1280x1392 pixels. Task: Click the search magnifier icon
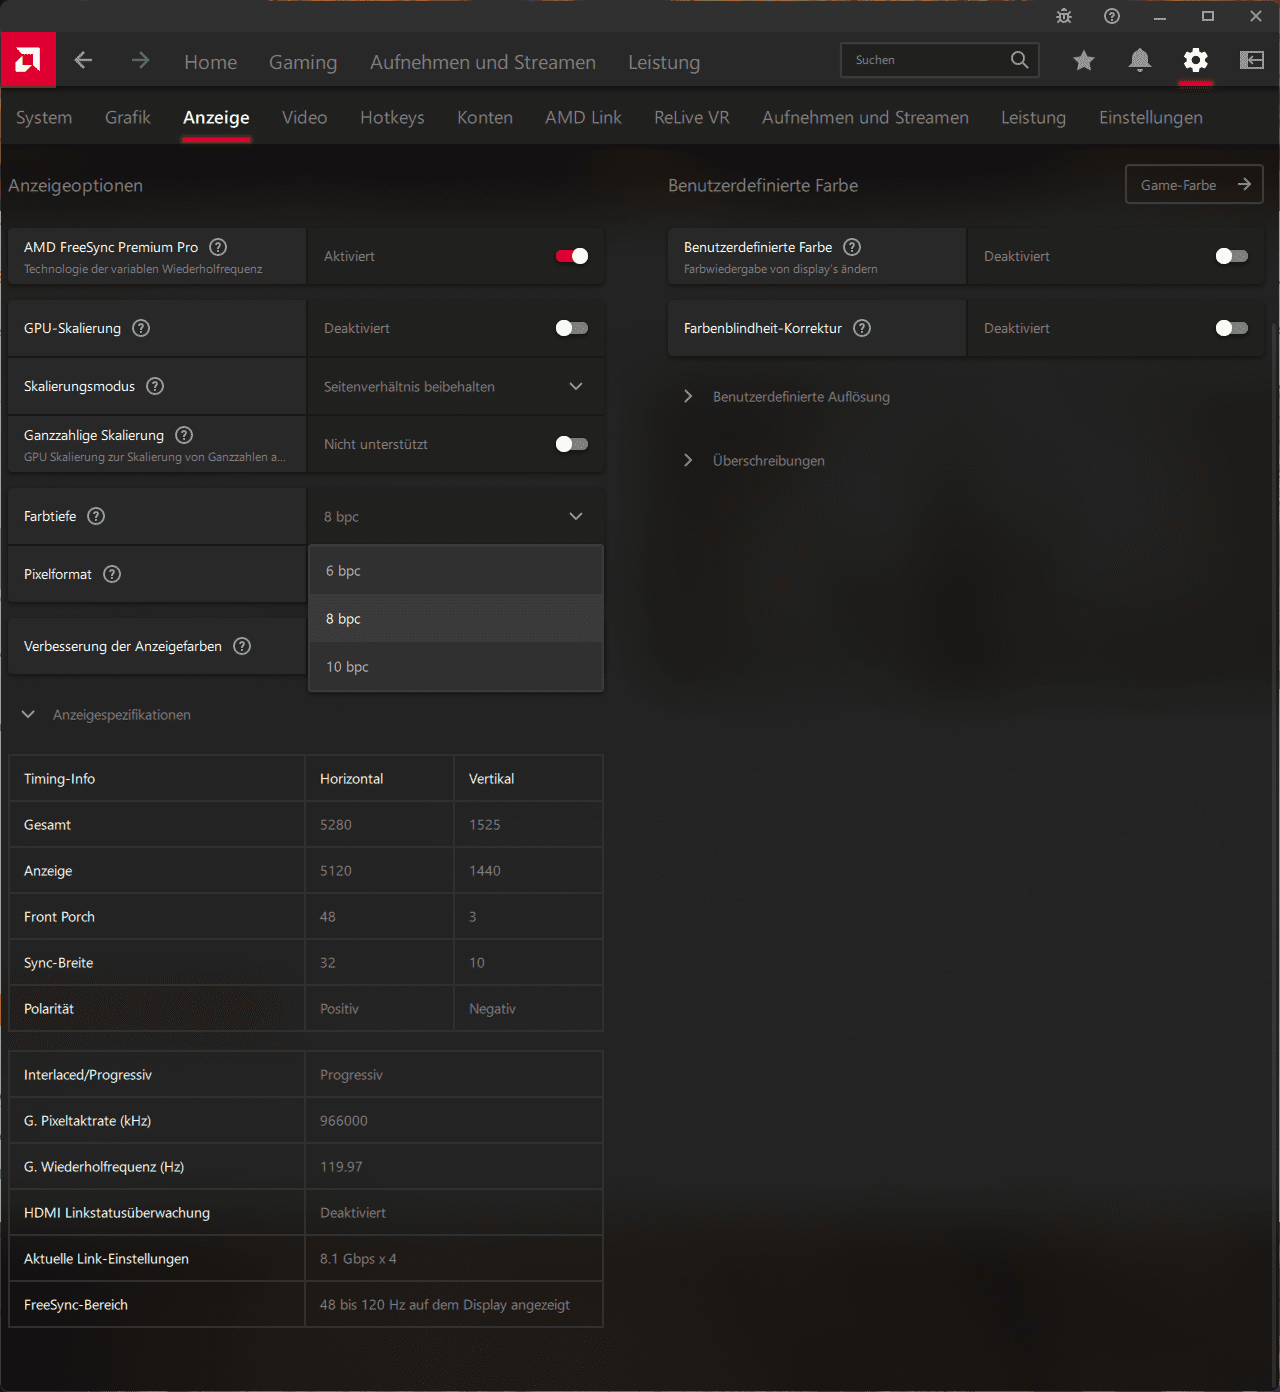pos(1019,60)
